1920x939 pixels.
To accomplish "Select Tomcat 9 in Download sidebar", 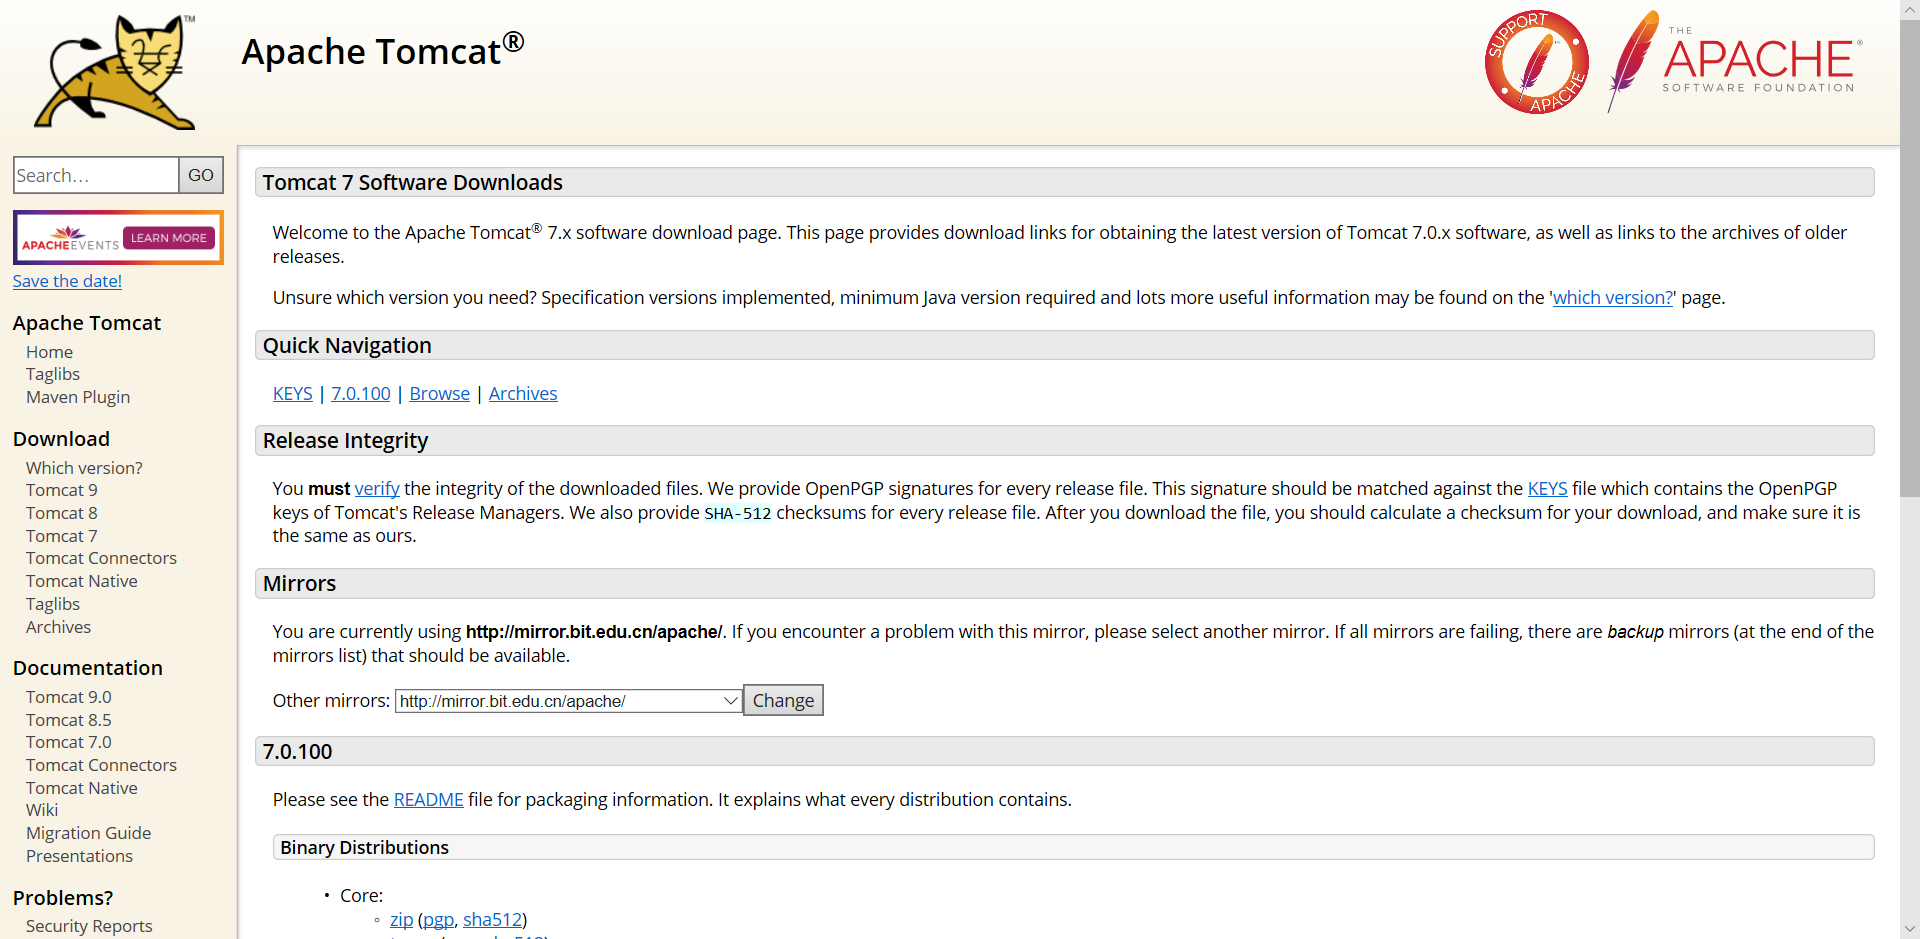I will pyautogui.click(x=62, y=490).
